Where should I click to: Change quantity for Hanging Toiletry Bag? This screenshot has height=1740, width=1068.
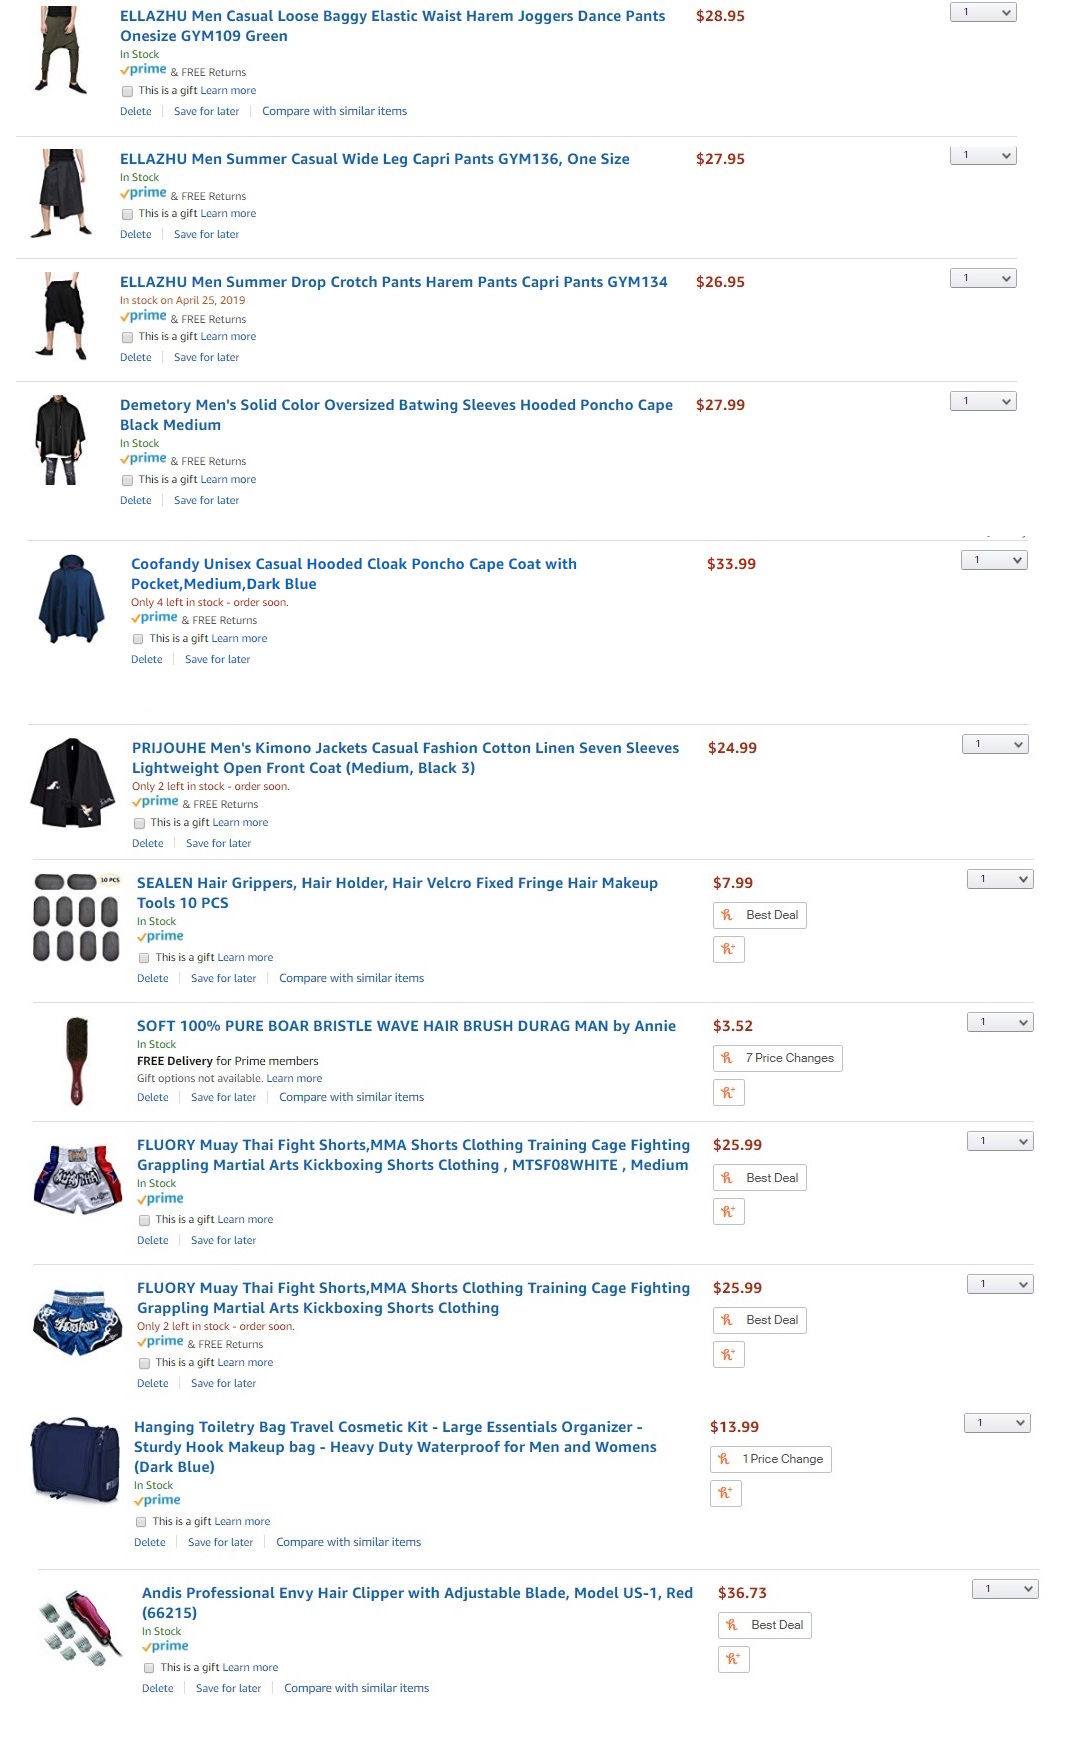click(x=997, y=1423)
